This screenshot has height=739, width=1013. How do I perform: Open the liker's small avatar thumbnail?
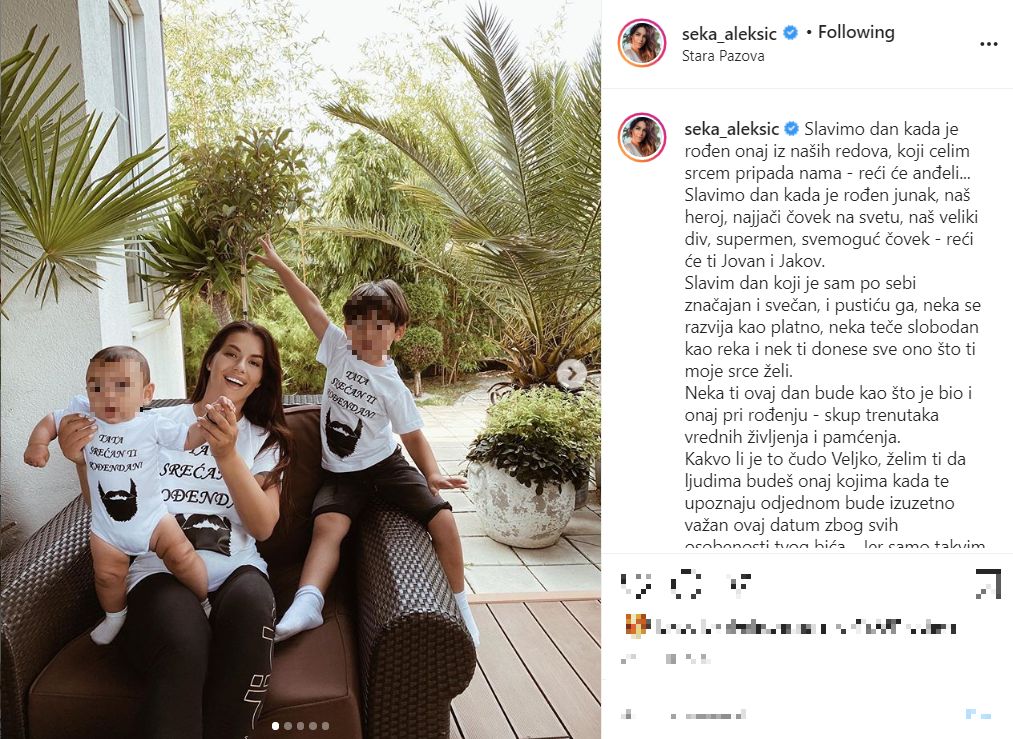636,626
